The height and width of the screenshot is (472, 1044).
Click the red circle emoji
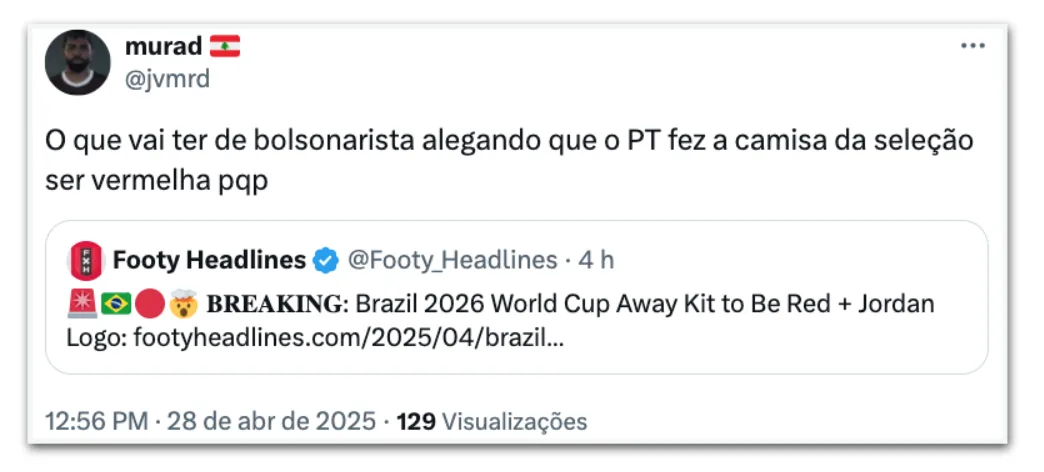coord(148,304)
